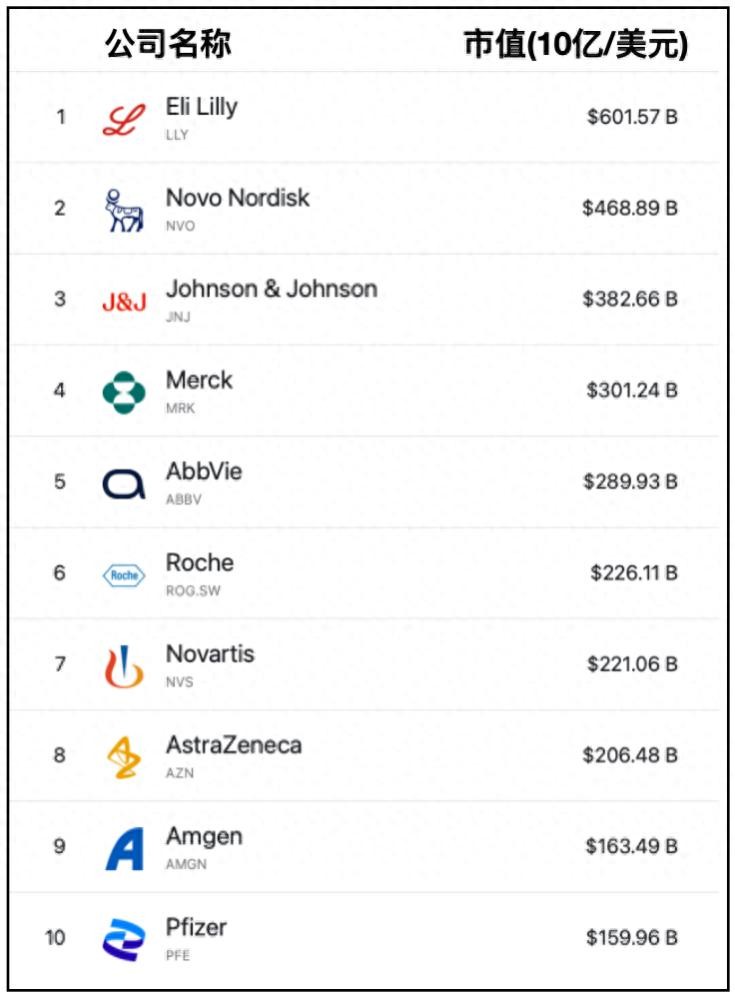This screenshot has height=999, width=735.
Task: Open the Johnson & Johnson company link
Action: 271,289
